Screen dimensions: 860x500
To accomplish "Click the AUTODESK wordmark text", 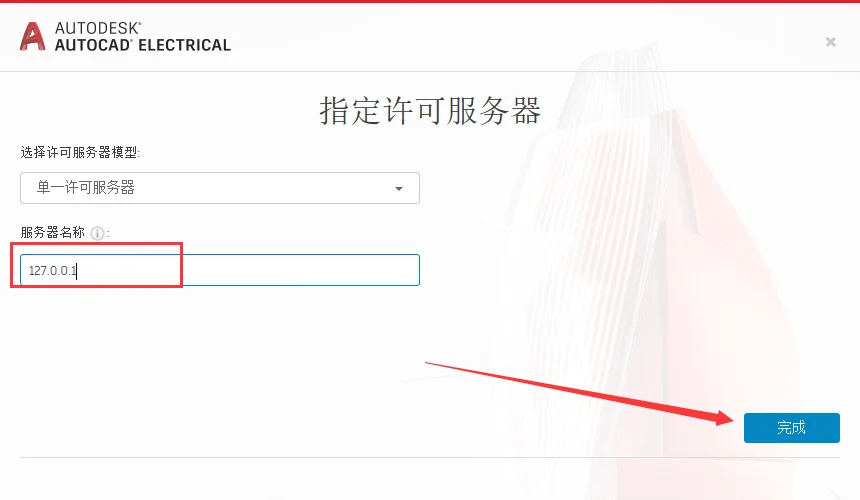I will (98, 28).
